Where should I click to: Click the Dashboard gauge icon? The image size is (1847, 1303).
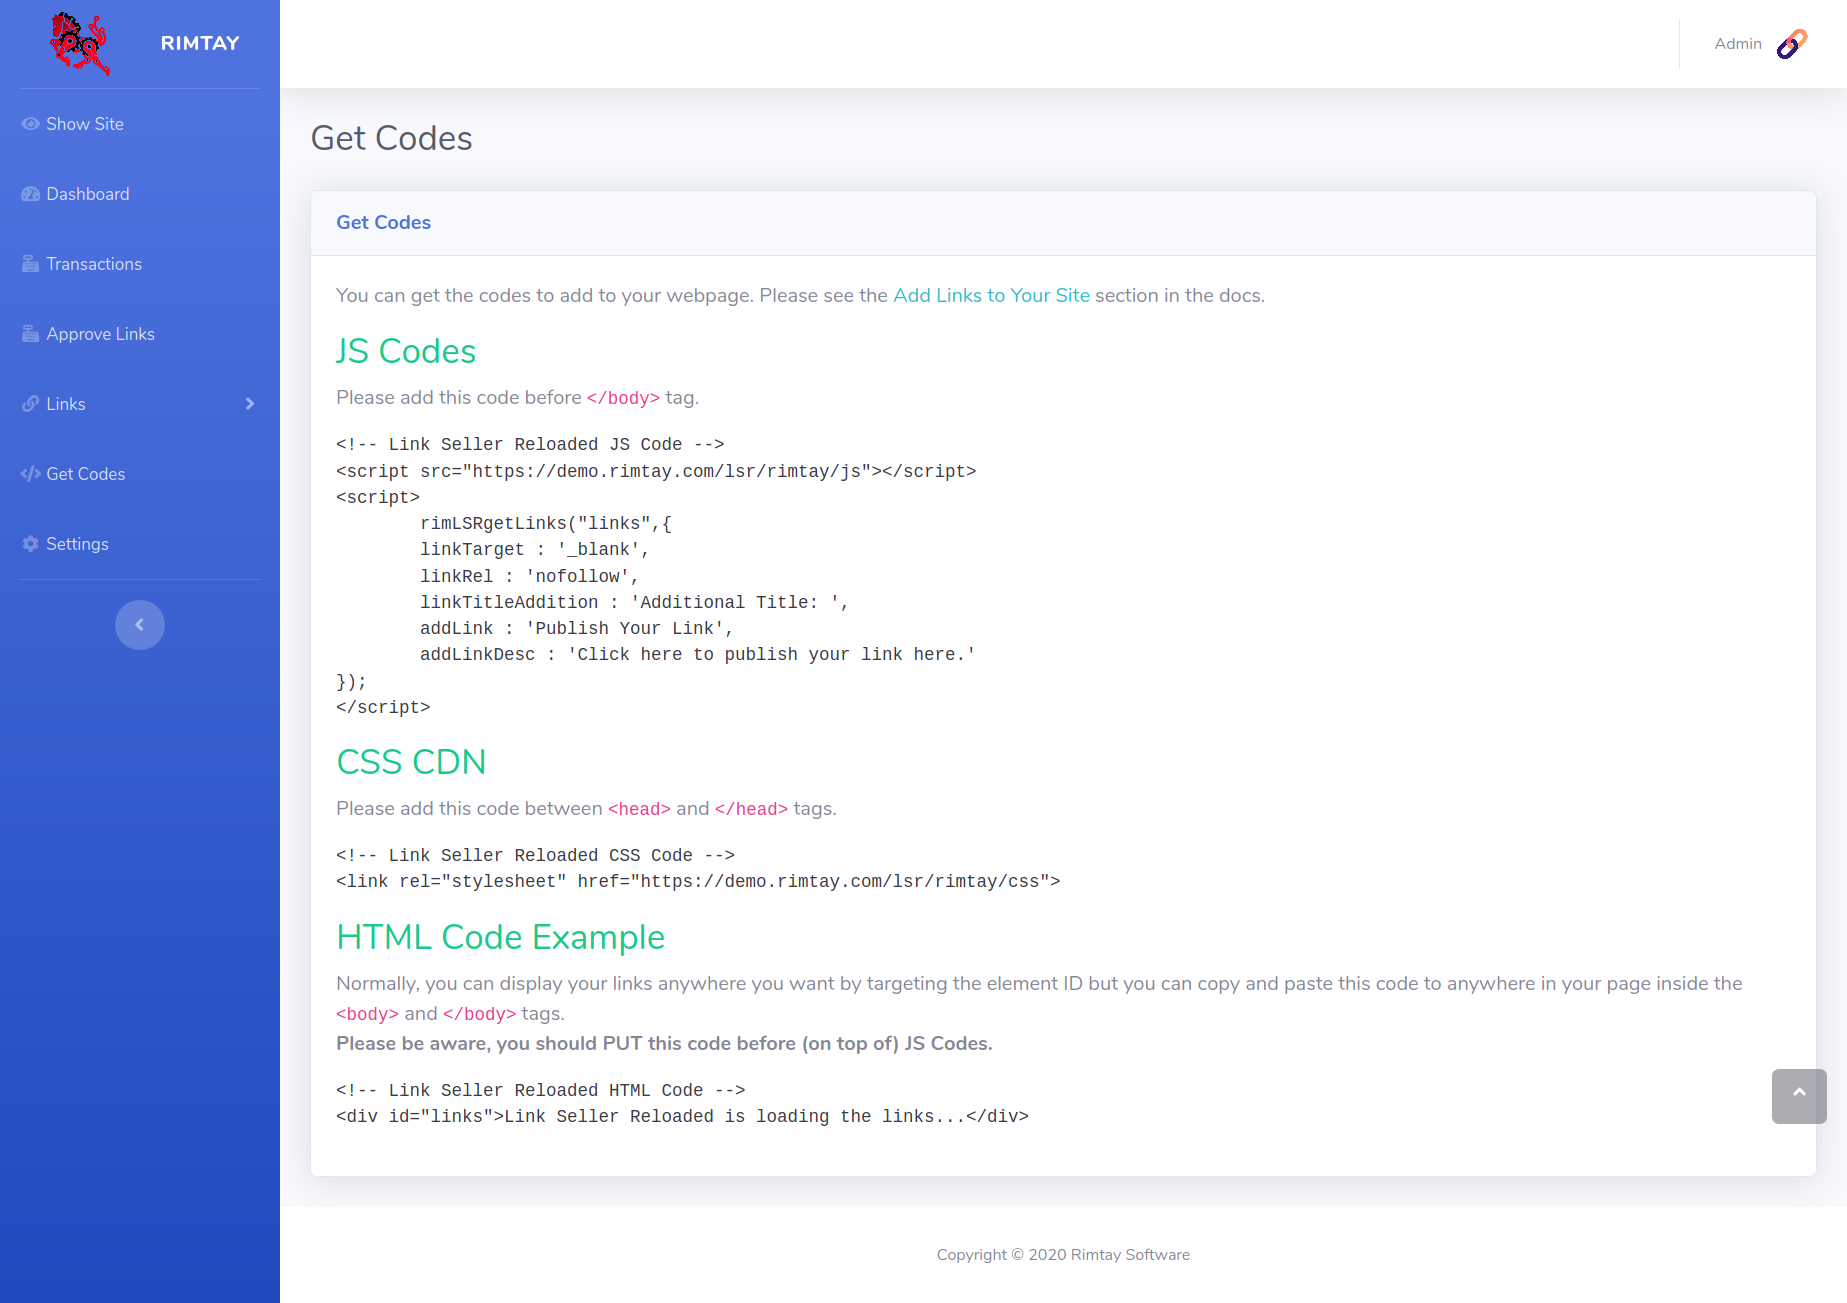(x=31, y=194)
